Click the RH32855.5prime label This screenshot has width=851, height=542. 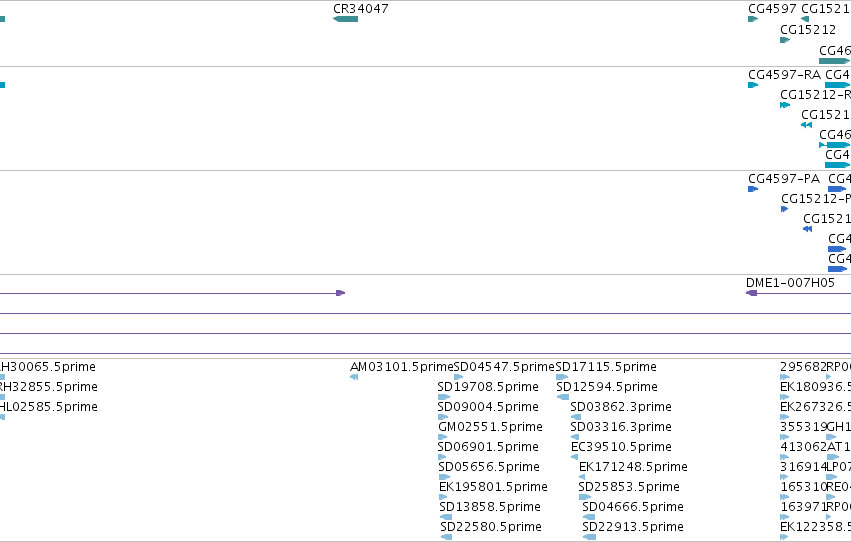(49, 387)
